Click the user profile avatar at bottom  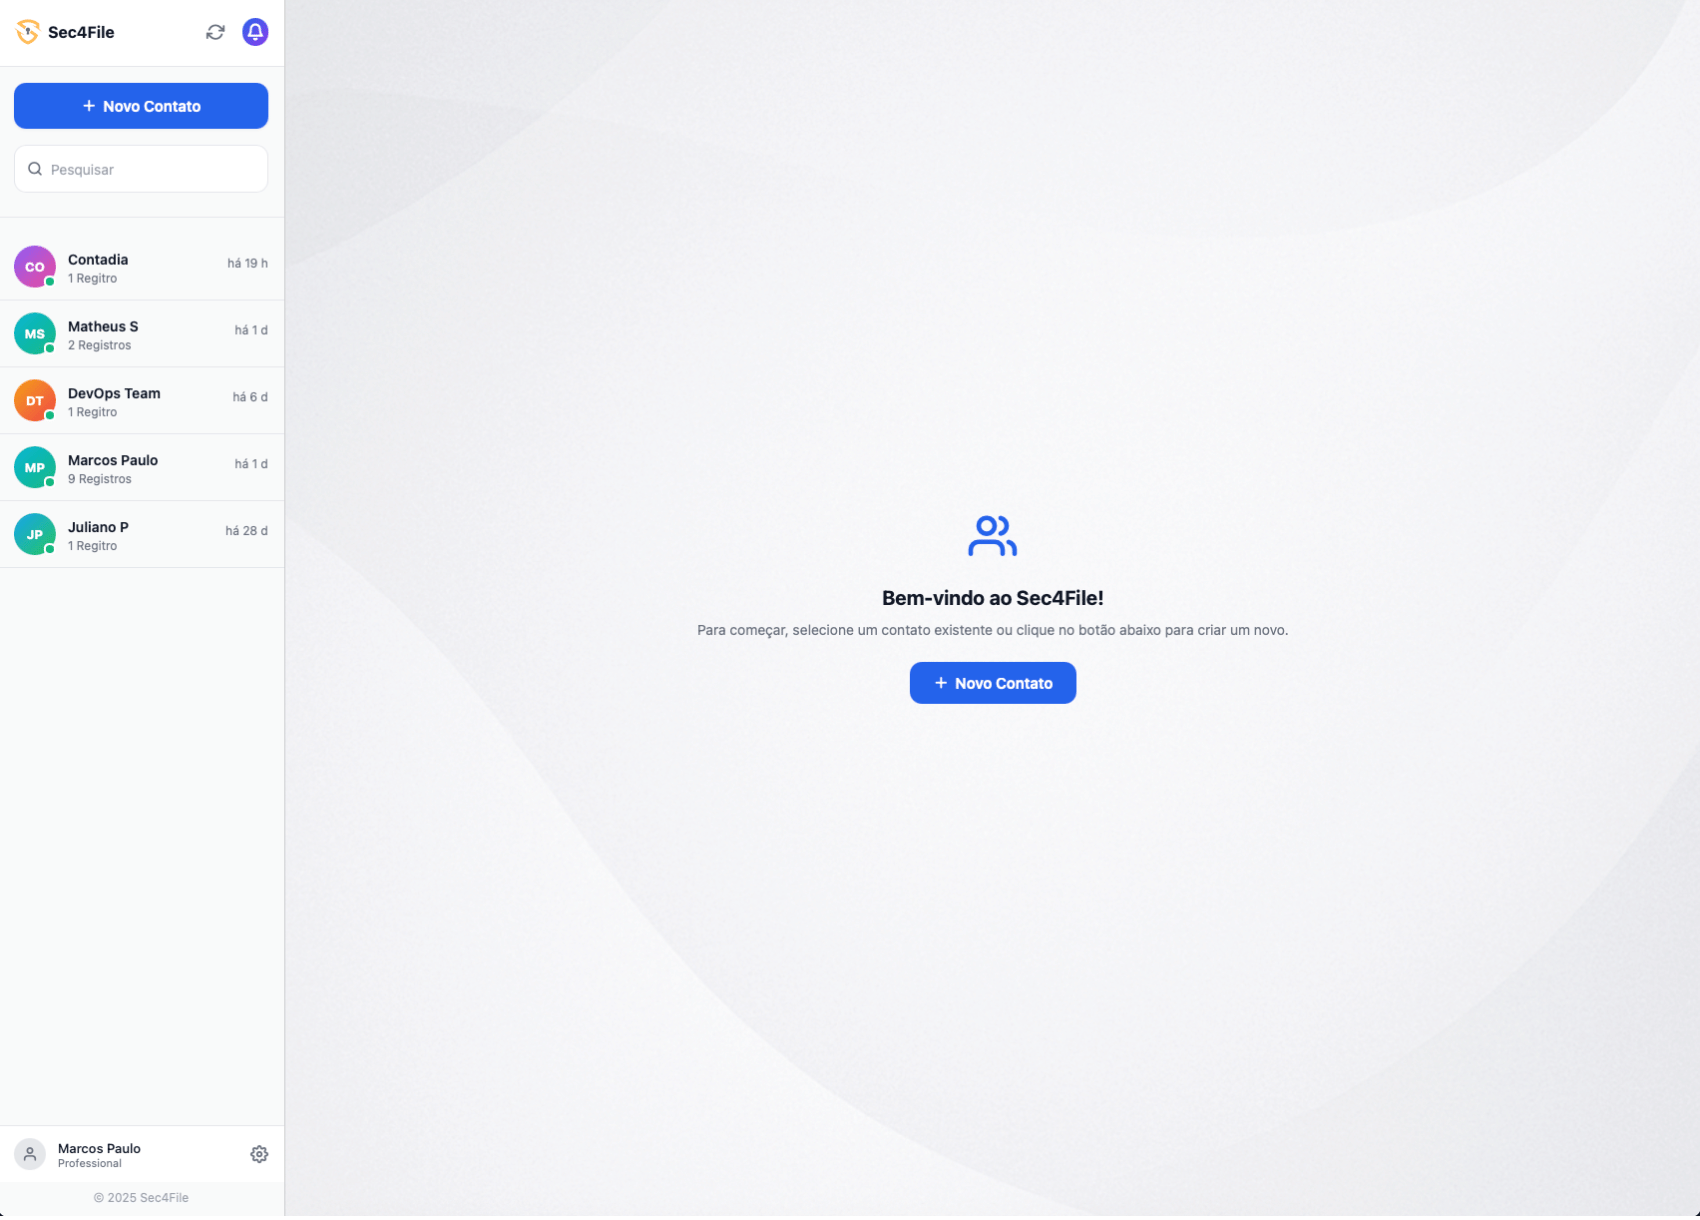(x=30, y=1154)
